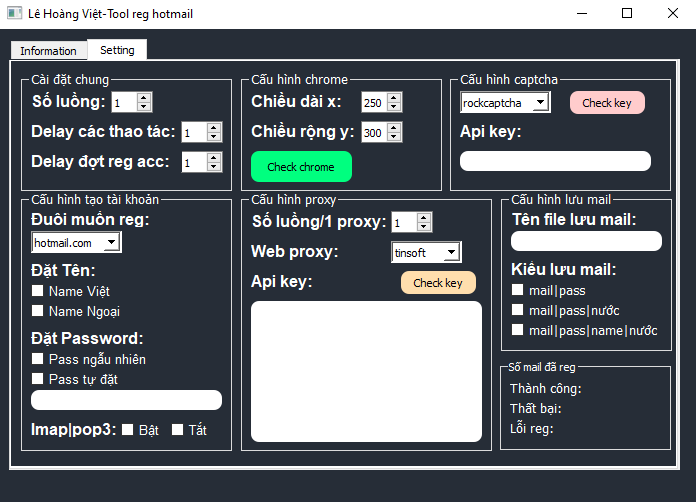The height and width of the screenshot is (502, 696).
Task: Increase Delay đợt reg acc value
Action: 214,157
